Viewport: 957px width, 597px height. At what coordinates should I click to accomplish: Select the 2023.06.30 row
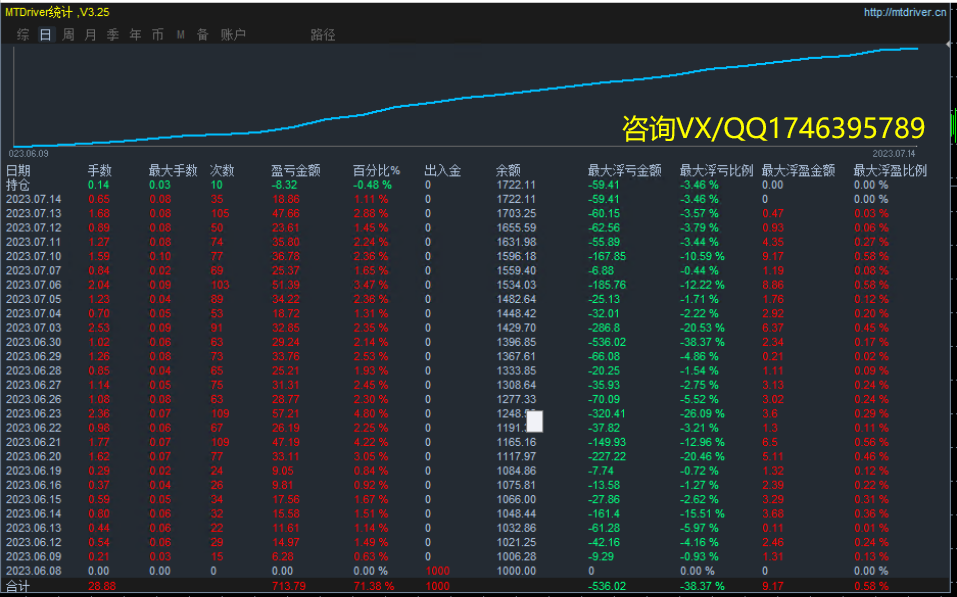tap(34, 342)
